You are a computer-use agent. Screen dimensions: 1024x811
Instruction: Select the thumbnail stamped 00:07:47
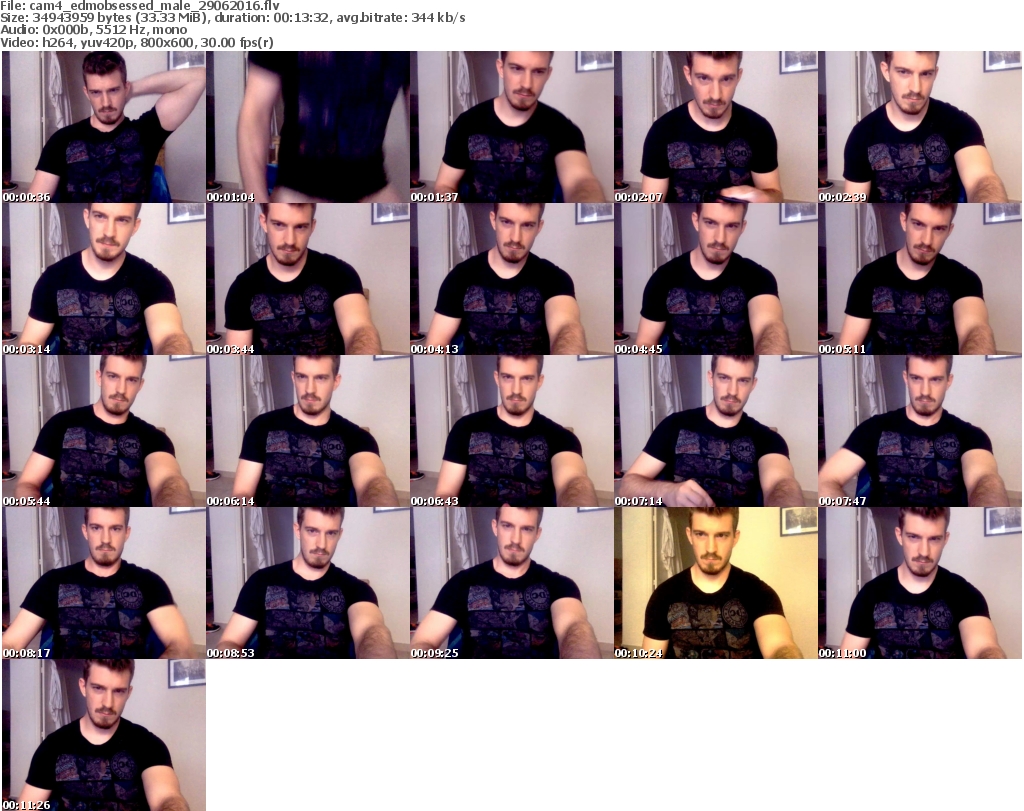tap(920, 431)
